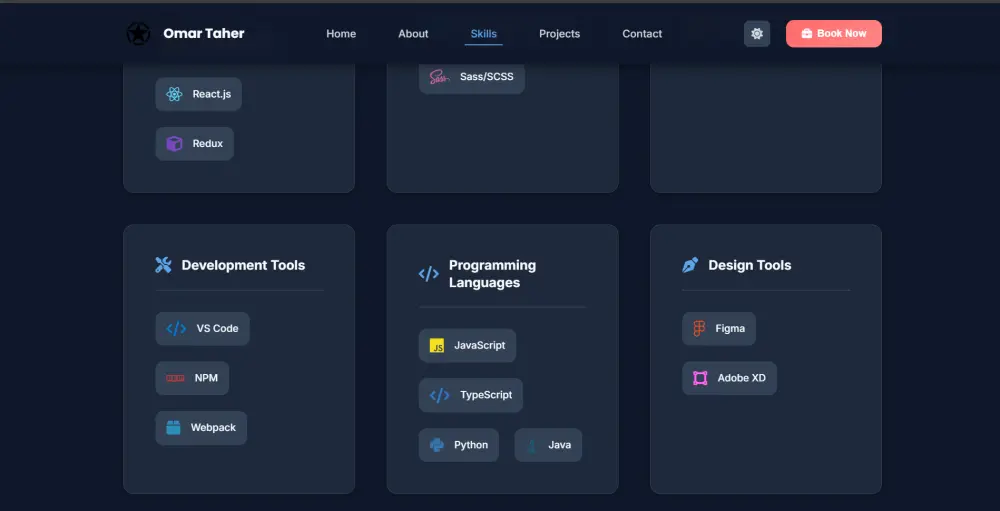Click the VS Code code-bracket icon
Image resolution: width=1000 pixels, height=511 pixels.
point(176,329)
